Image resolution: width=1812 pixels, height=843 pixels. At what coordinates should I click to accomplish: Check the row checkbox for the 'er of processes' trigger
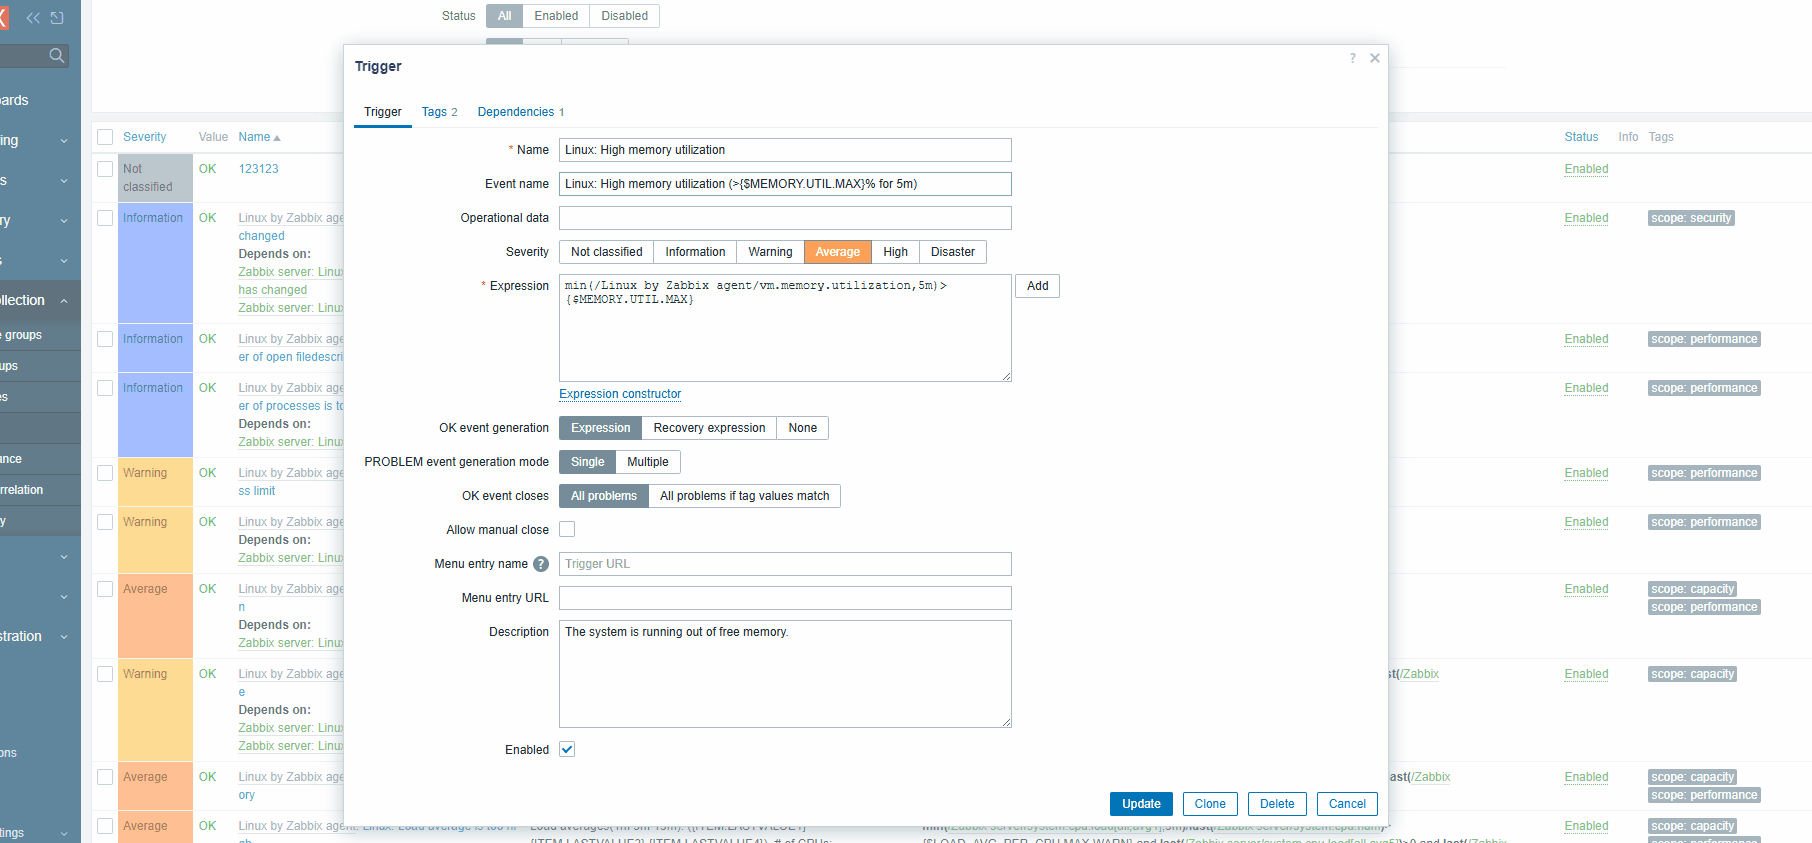(105, 388)
